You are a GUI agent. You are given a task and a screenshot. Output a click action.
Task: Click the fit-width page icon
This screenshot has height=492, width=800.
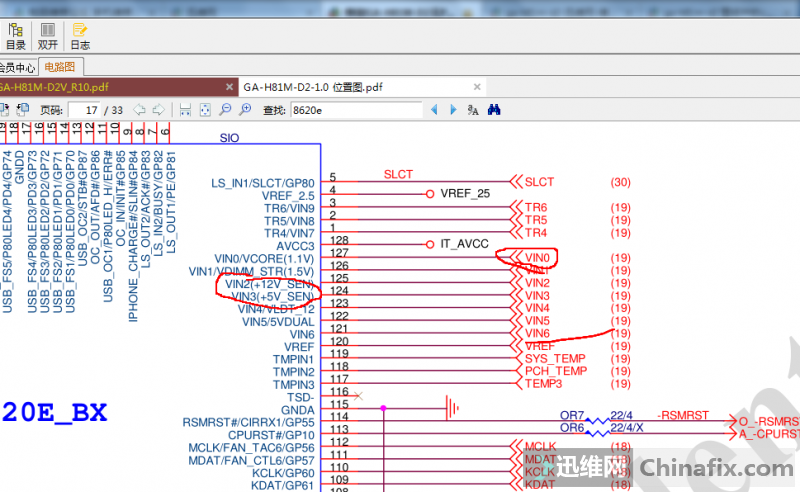[185, 110]
